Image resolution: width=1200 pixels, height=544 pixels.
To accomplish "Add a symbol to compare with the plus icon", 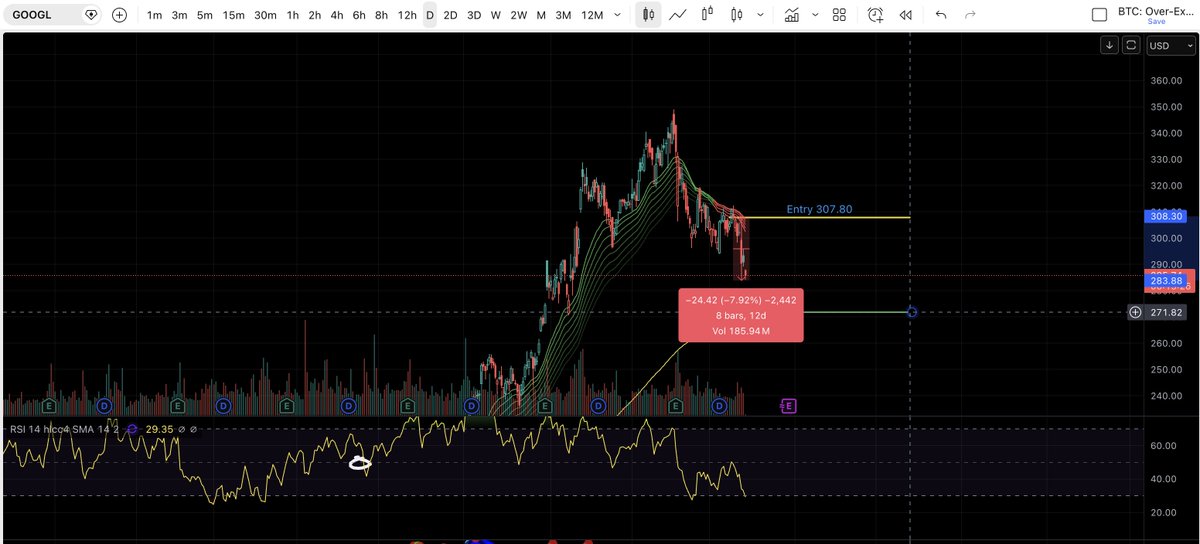I will point(120,15).
